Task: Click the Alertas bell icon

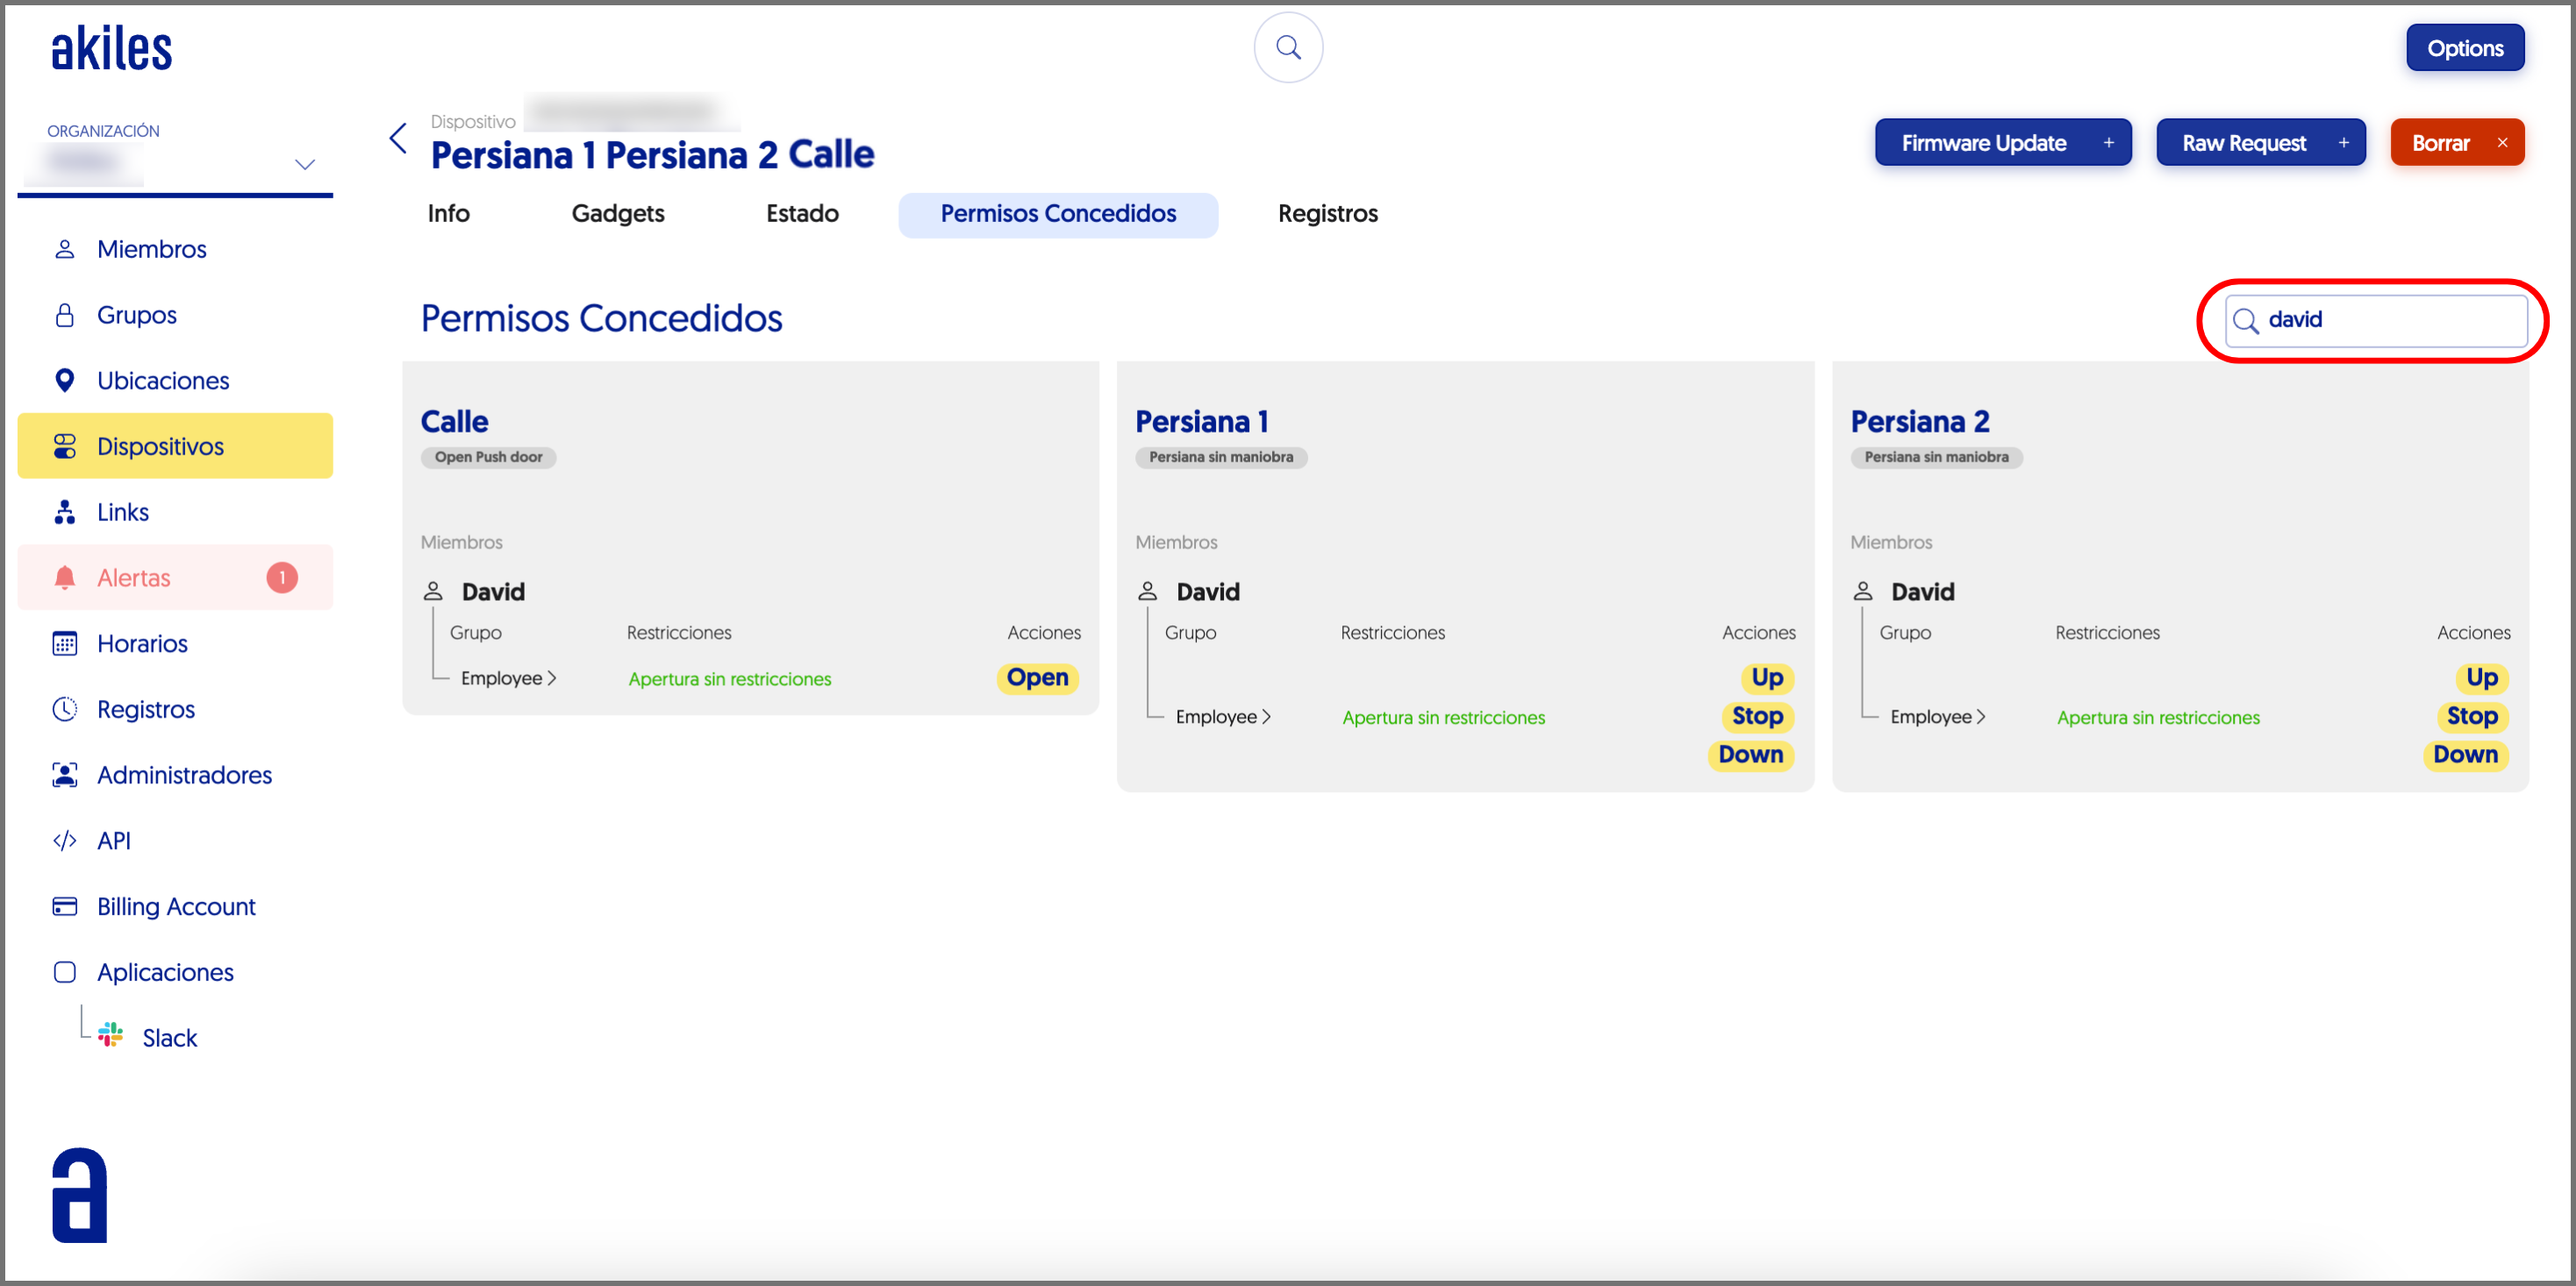Action: (x=65, y=577)
